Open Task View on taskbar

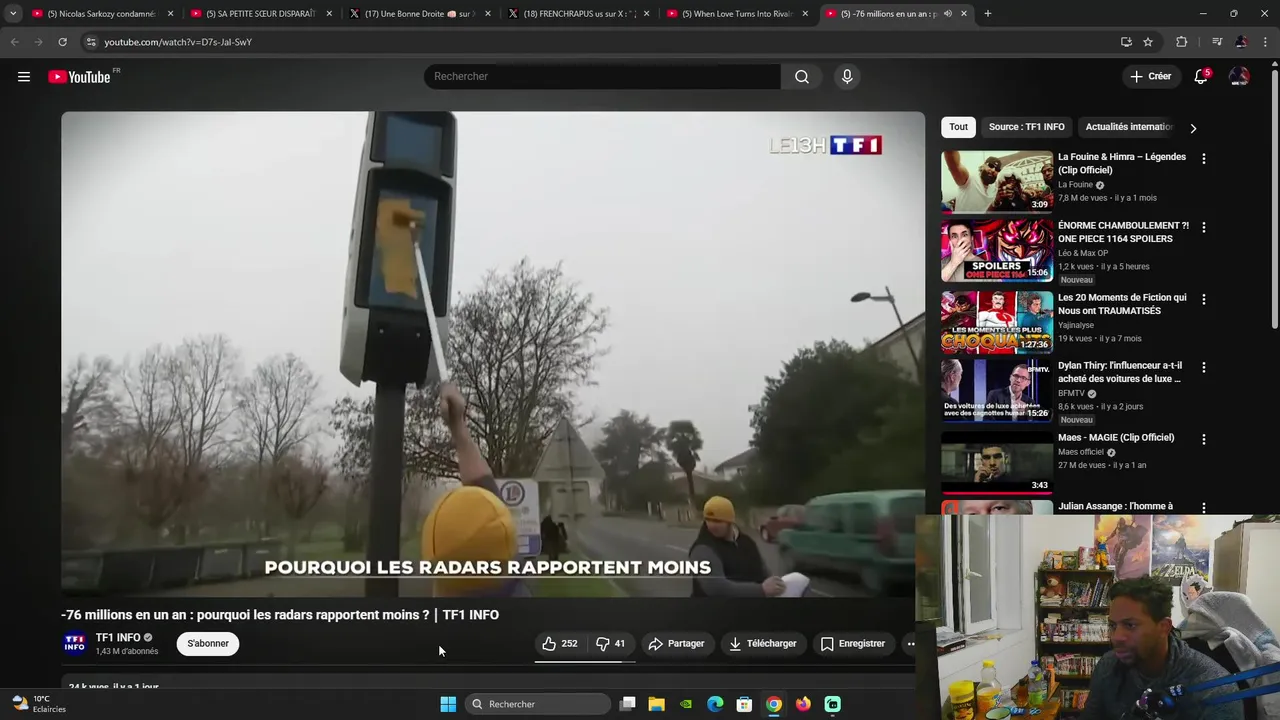tap(627, 704)
